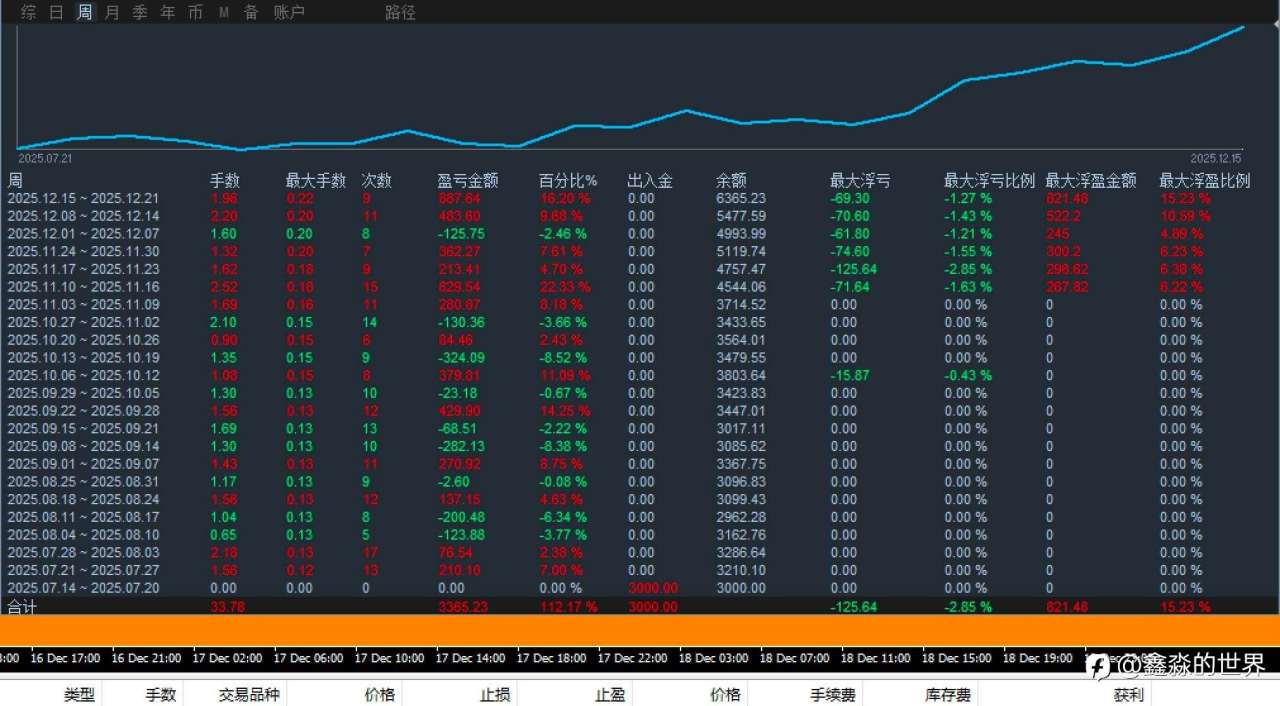Image resolution: width=1280 pixels, height=706 pixels.
Task: Select the week row 2025.09.01 ~ 2025.09.07
Action: (x=640, y=464)
